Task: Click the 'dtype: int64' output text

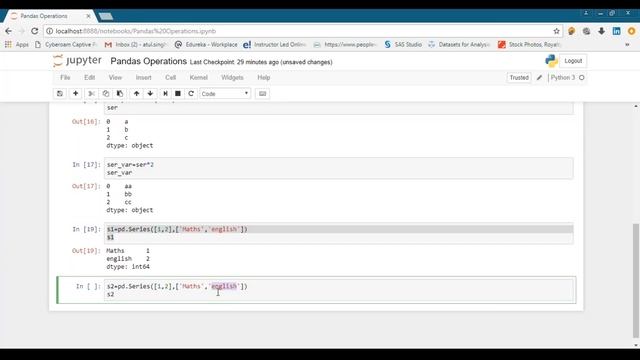Action: (x=128, y=267)
